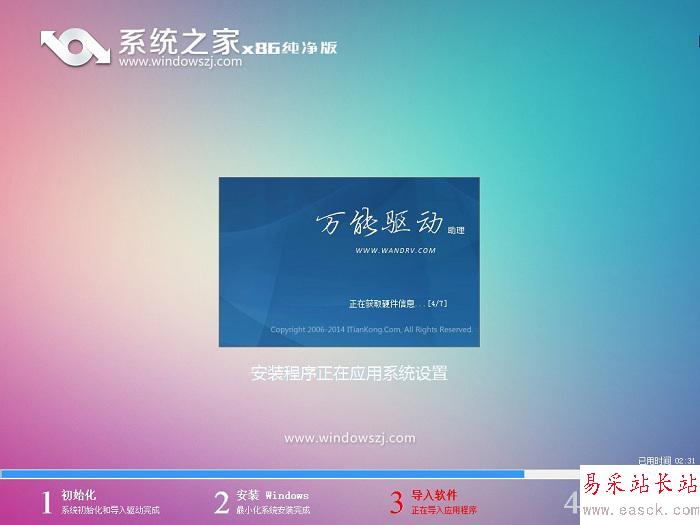Click the 系统之家 arrow logo icon
700x525 pixels.
point(75,47)
